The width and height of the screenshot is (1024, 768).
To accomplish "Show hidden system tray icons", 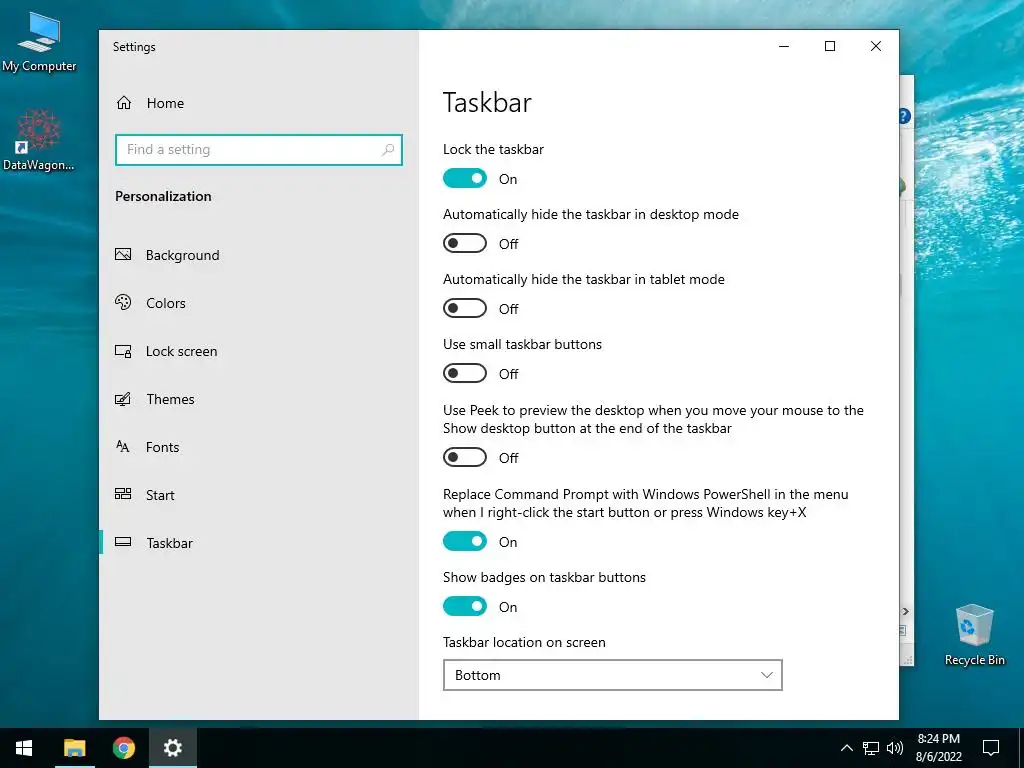I will click(x=846, y=748).
